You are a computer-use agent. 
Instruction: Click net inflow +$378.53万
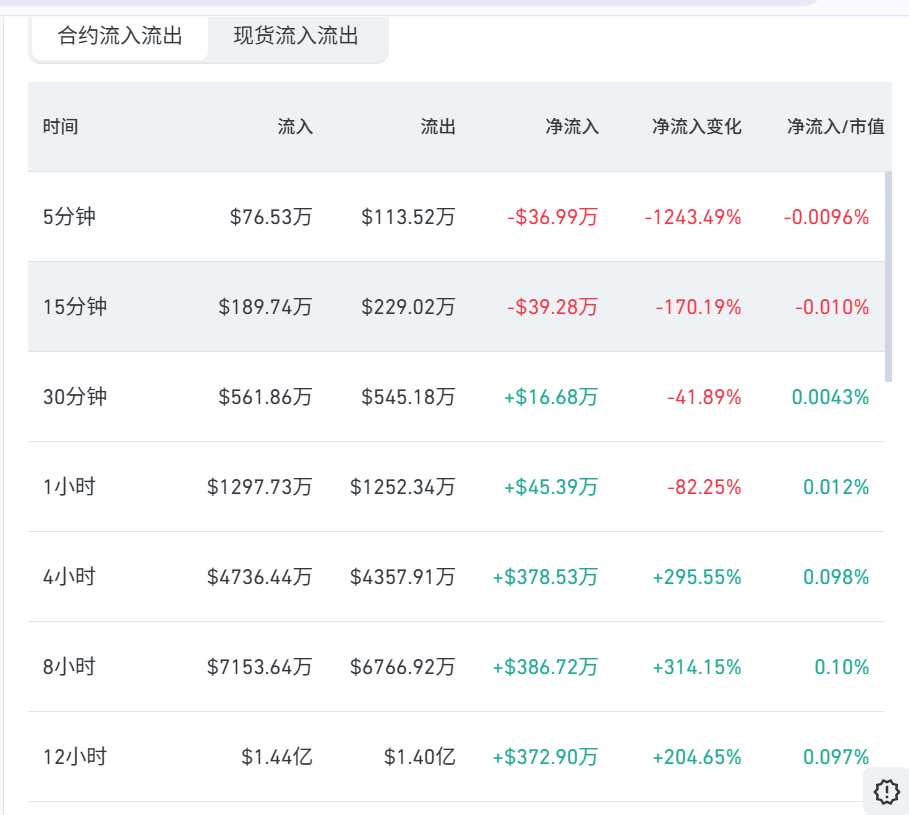pos(545,577)
